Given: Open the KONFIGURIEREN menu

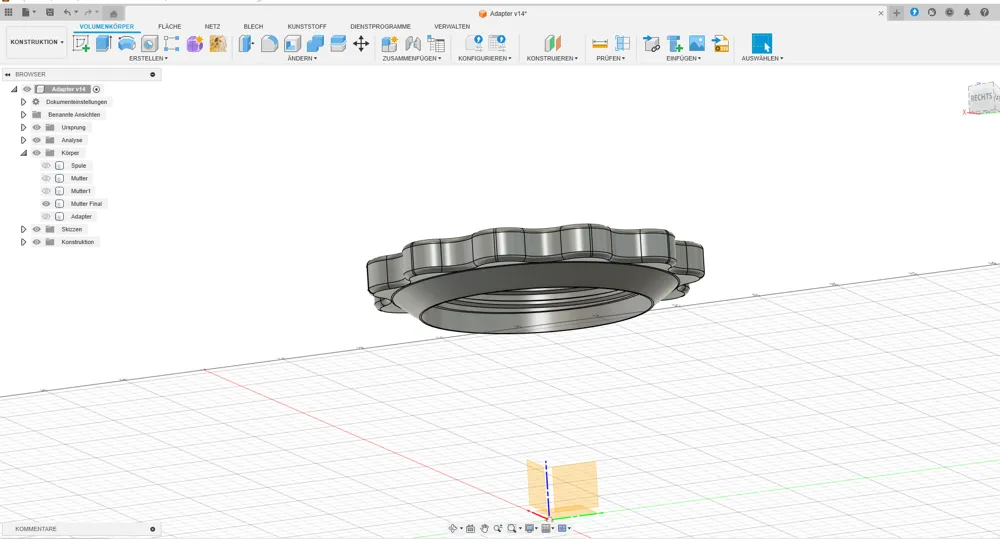Looking at the screenshot, I should click(x=485, y=58).
